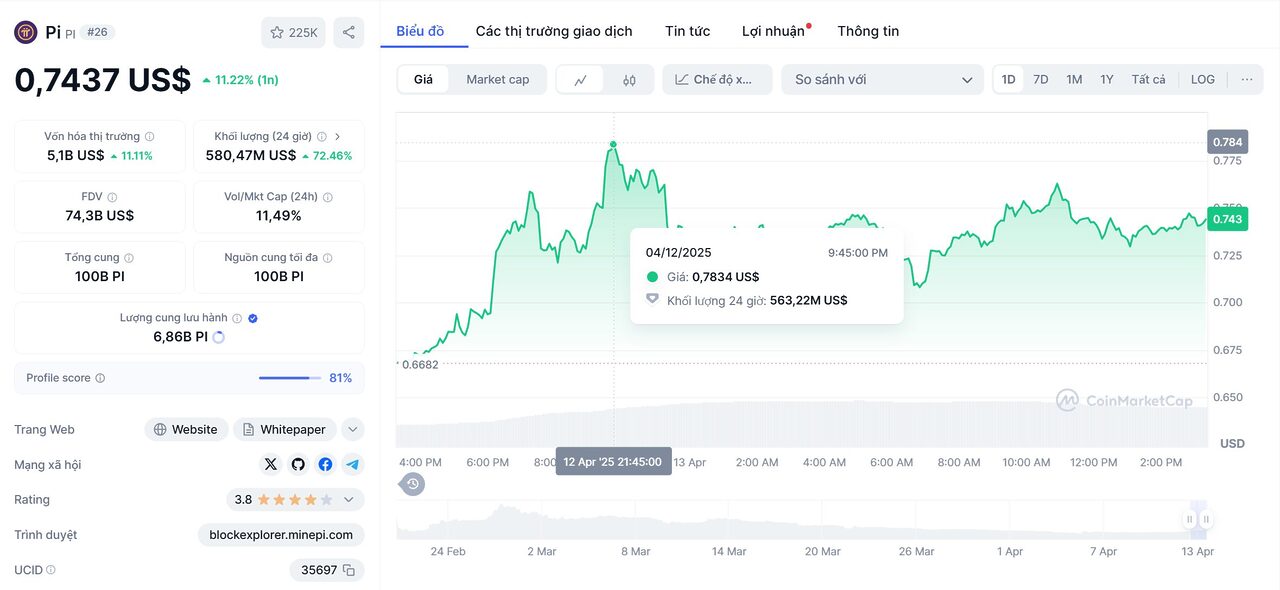Viewport: 1280px width, 590px height.
Task: Select the 7D time range
Action: 1041,79
